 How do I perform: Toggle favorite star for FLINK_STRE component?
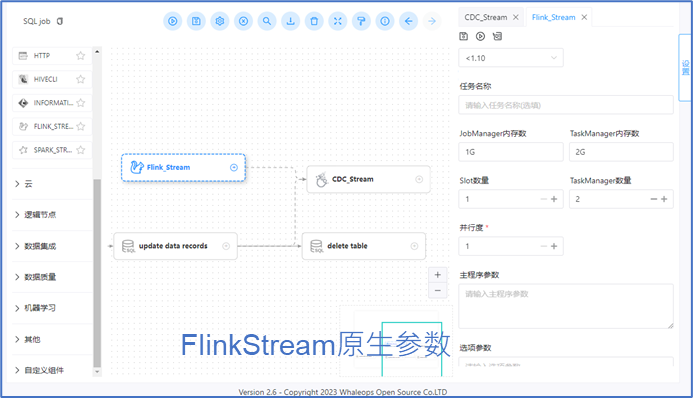[x=80, y=126]
